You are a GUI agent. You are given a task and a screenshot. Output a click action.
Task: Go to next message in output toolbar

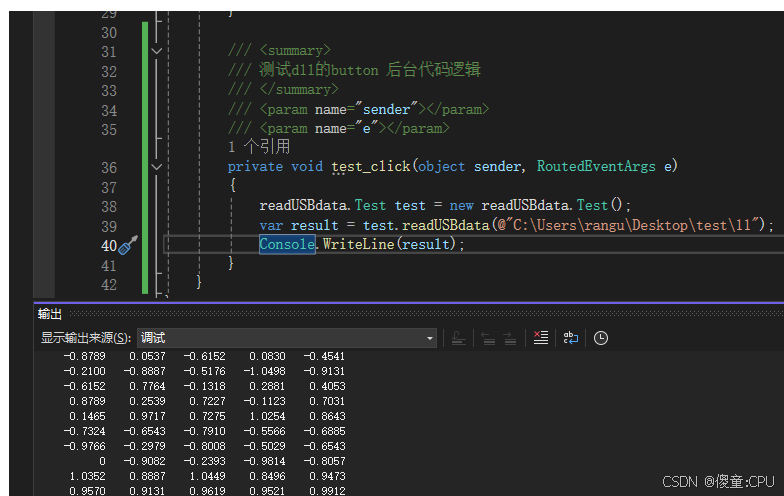pos(510,338)
